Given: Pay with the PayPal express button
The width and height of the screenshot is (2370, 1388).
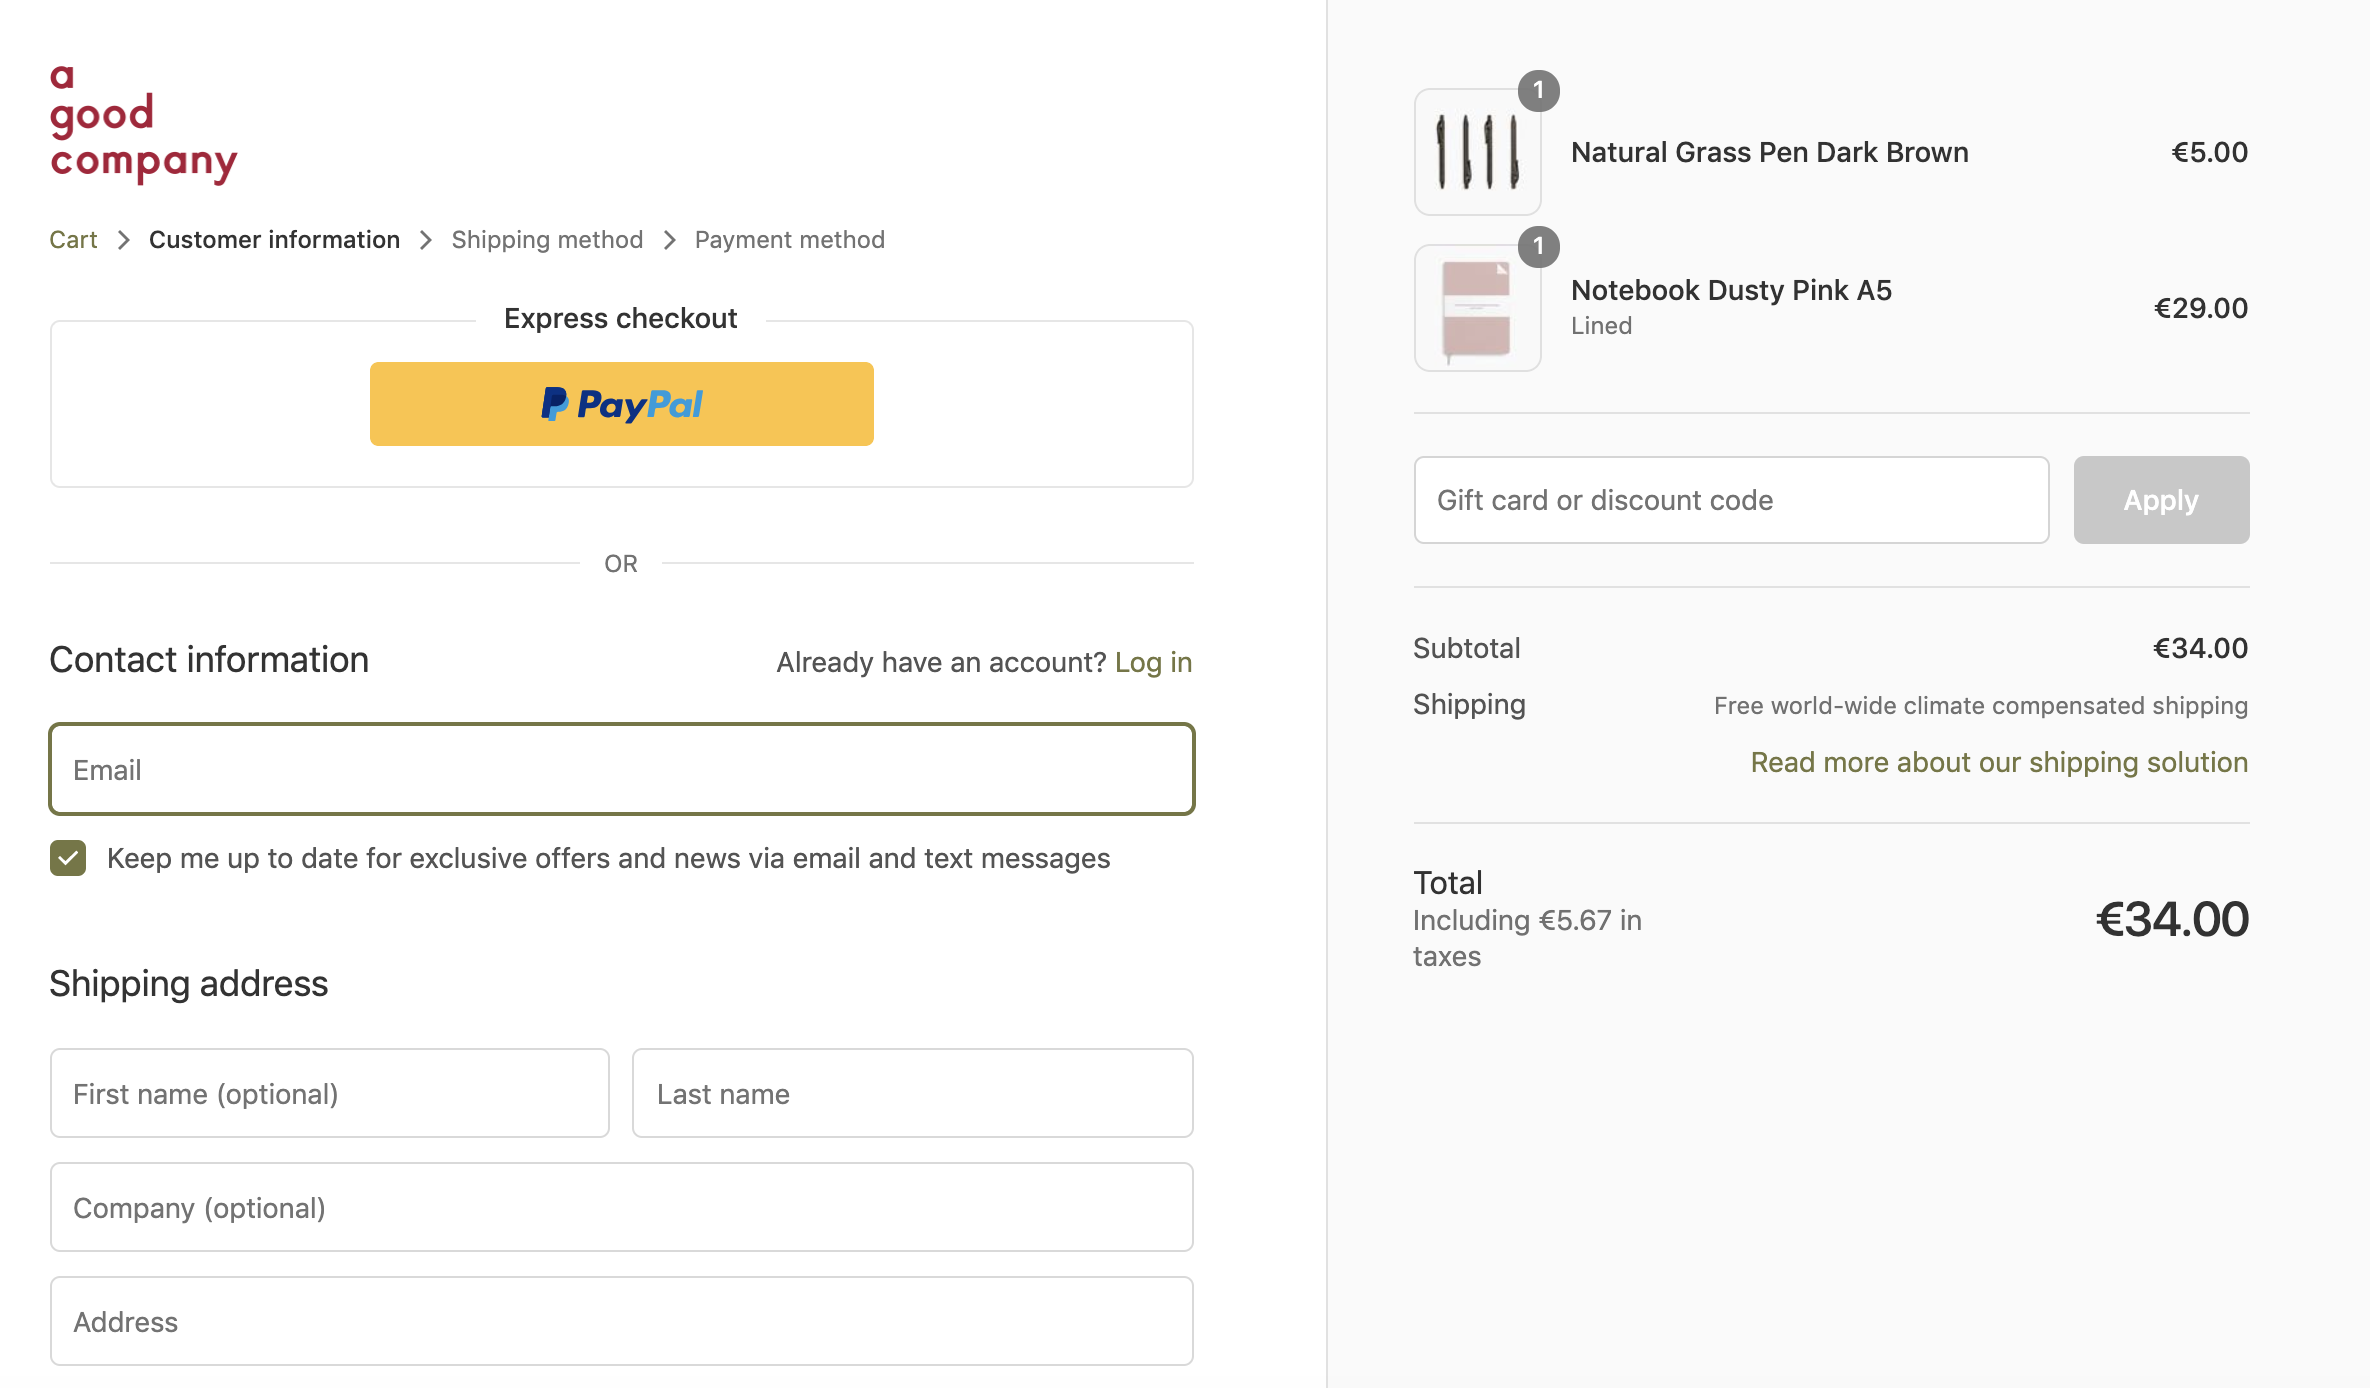Looking at the screenshot, I should pyautogui.click(x=621, y=404).
